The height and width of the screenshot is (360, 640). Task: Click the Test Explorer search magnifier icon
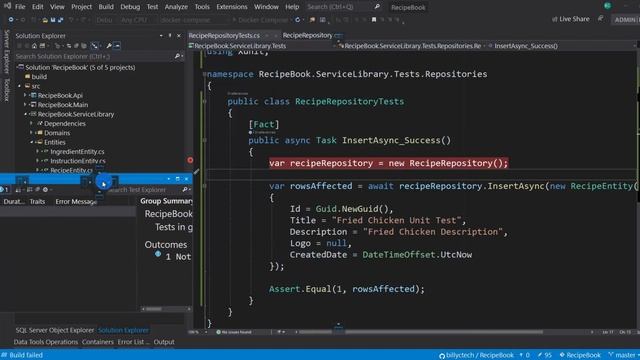(185, 189)
